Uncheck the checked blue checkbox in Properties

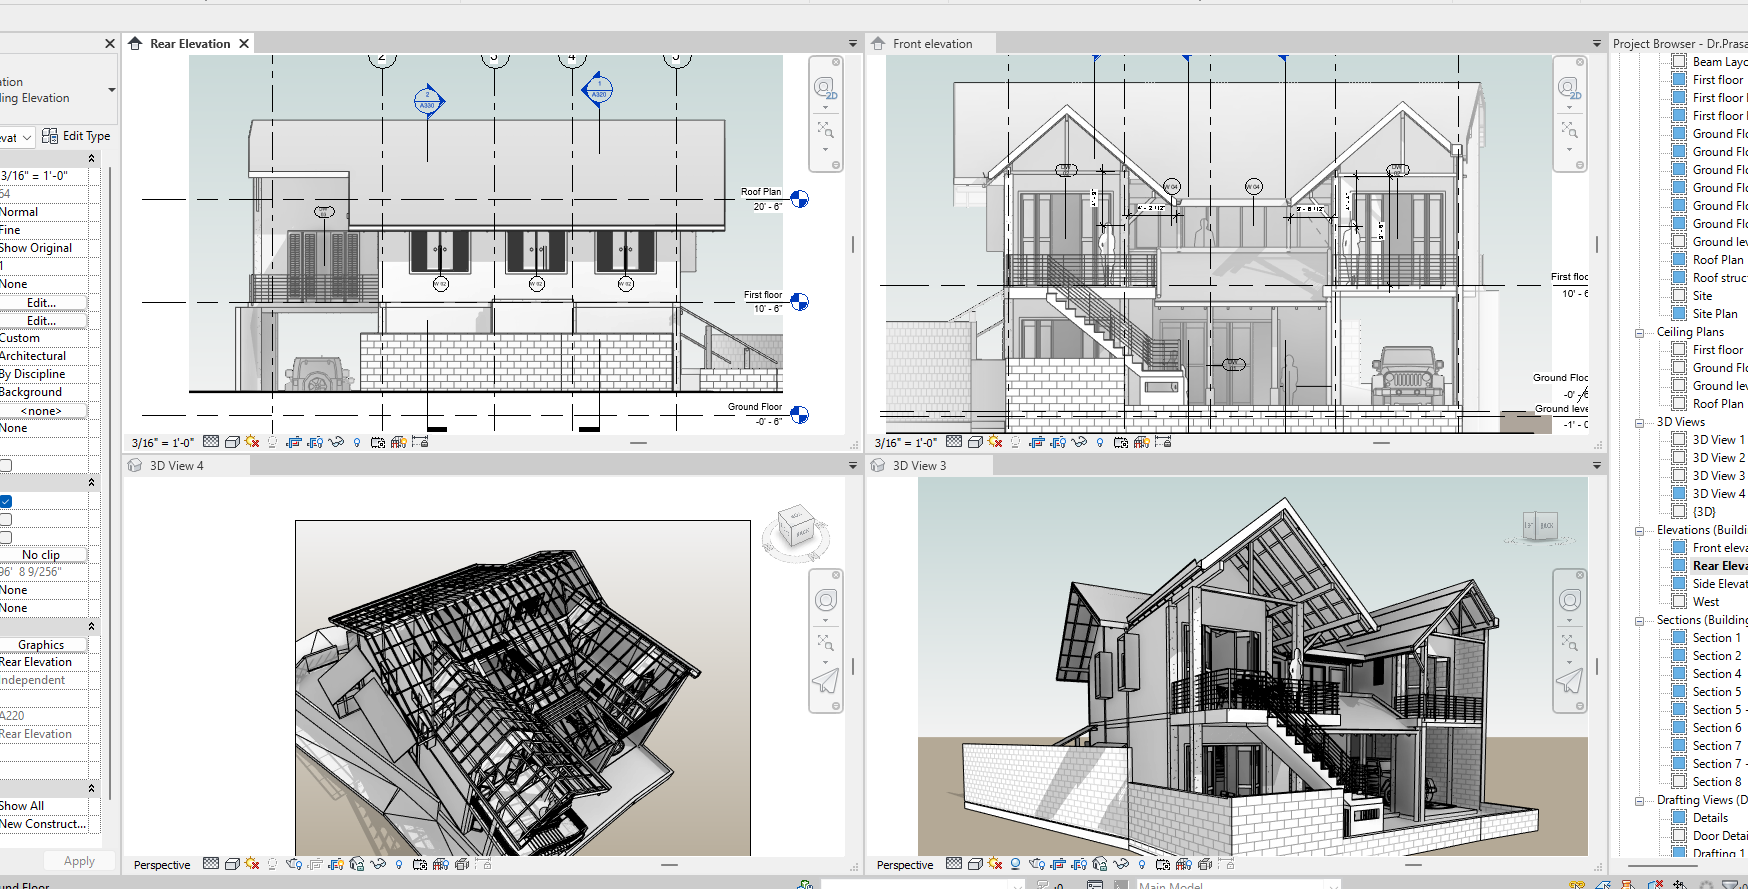[6, 501]
